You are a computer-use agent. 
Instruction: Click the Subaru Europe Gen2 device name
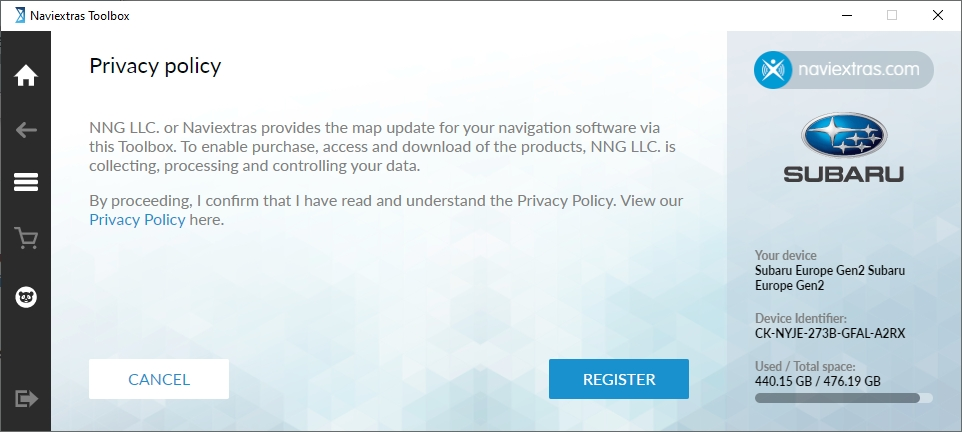(830, 278)
